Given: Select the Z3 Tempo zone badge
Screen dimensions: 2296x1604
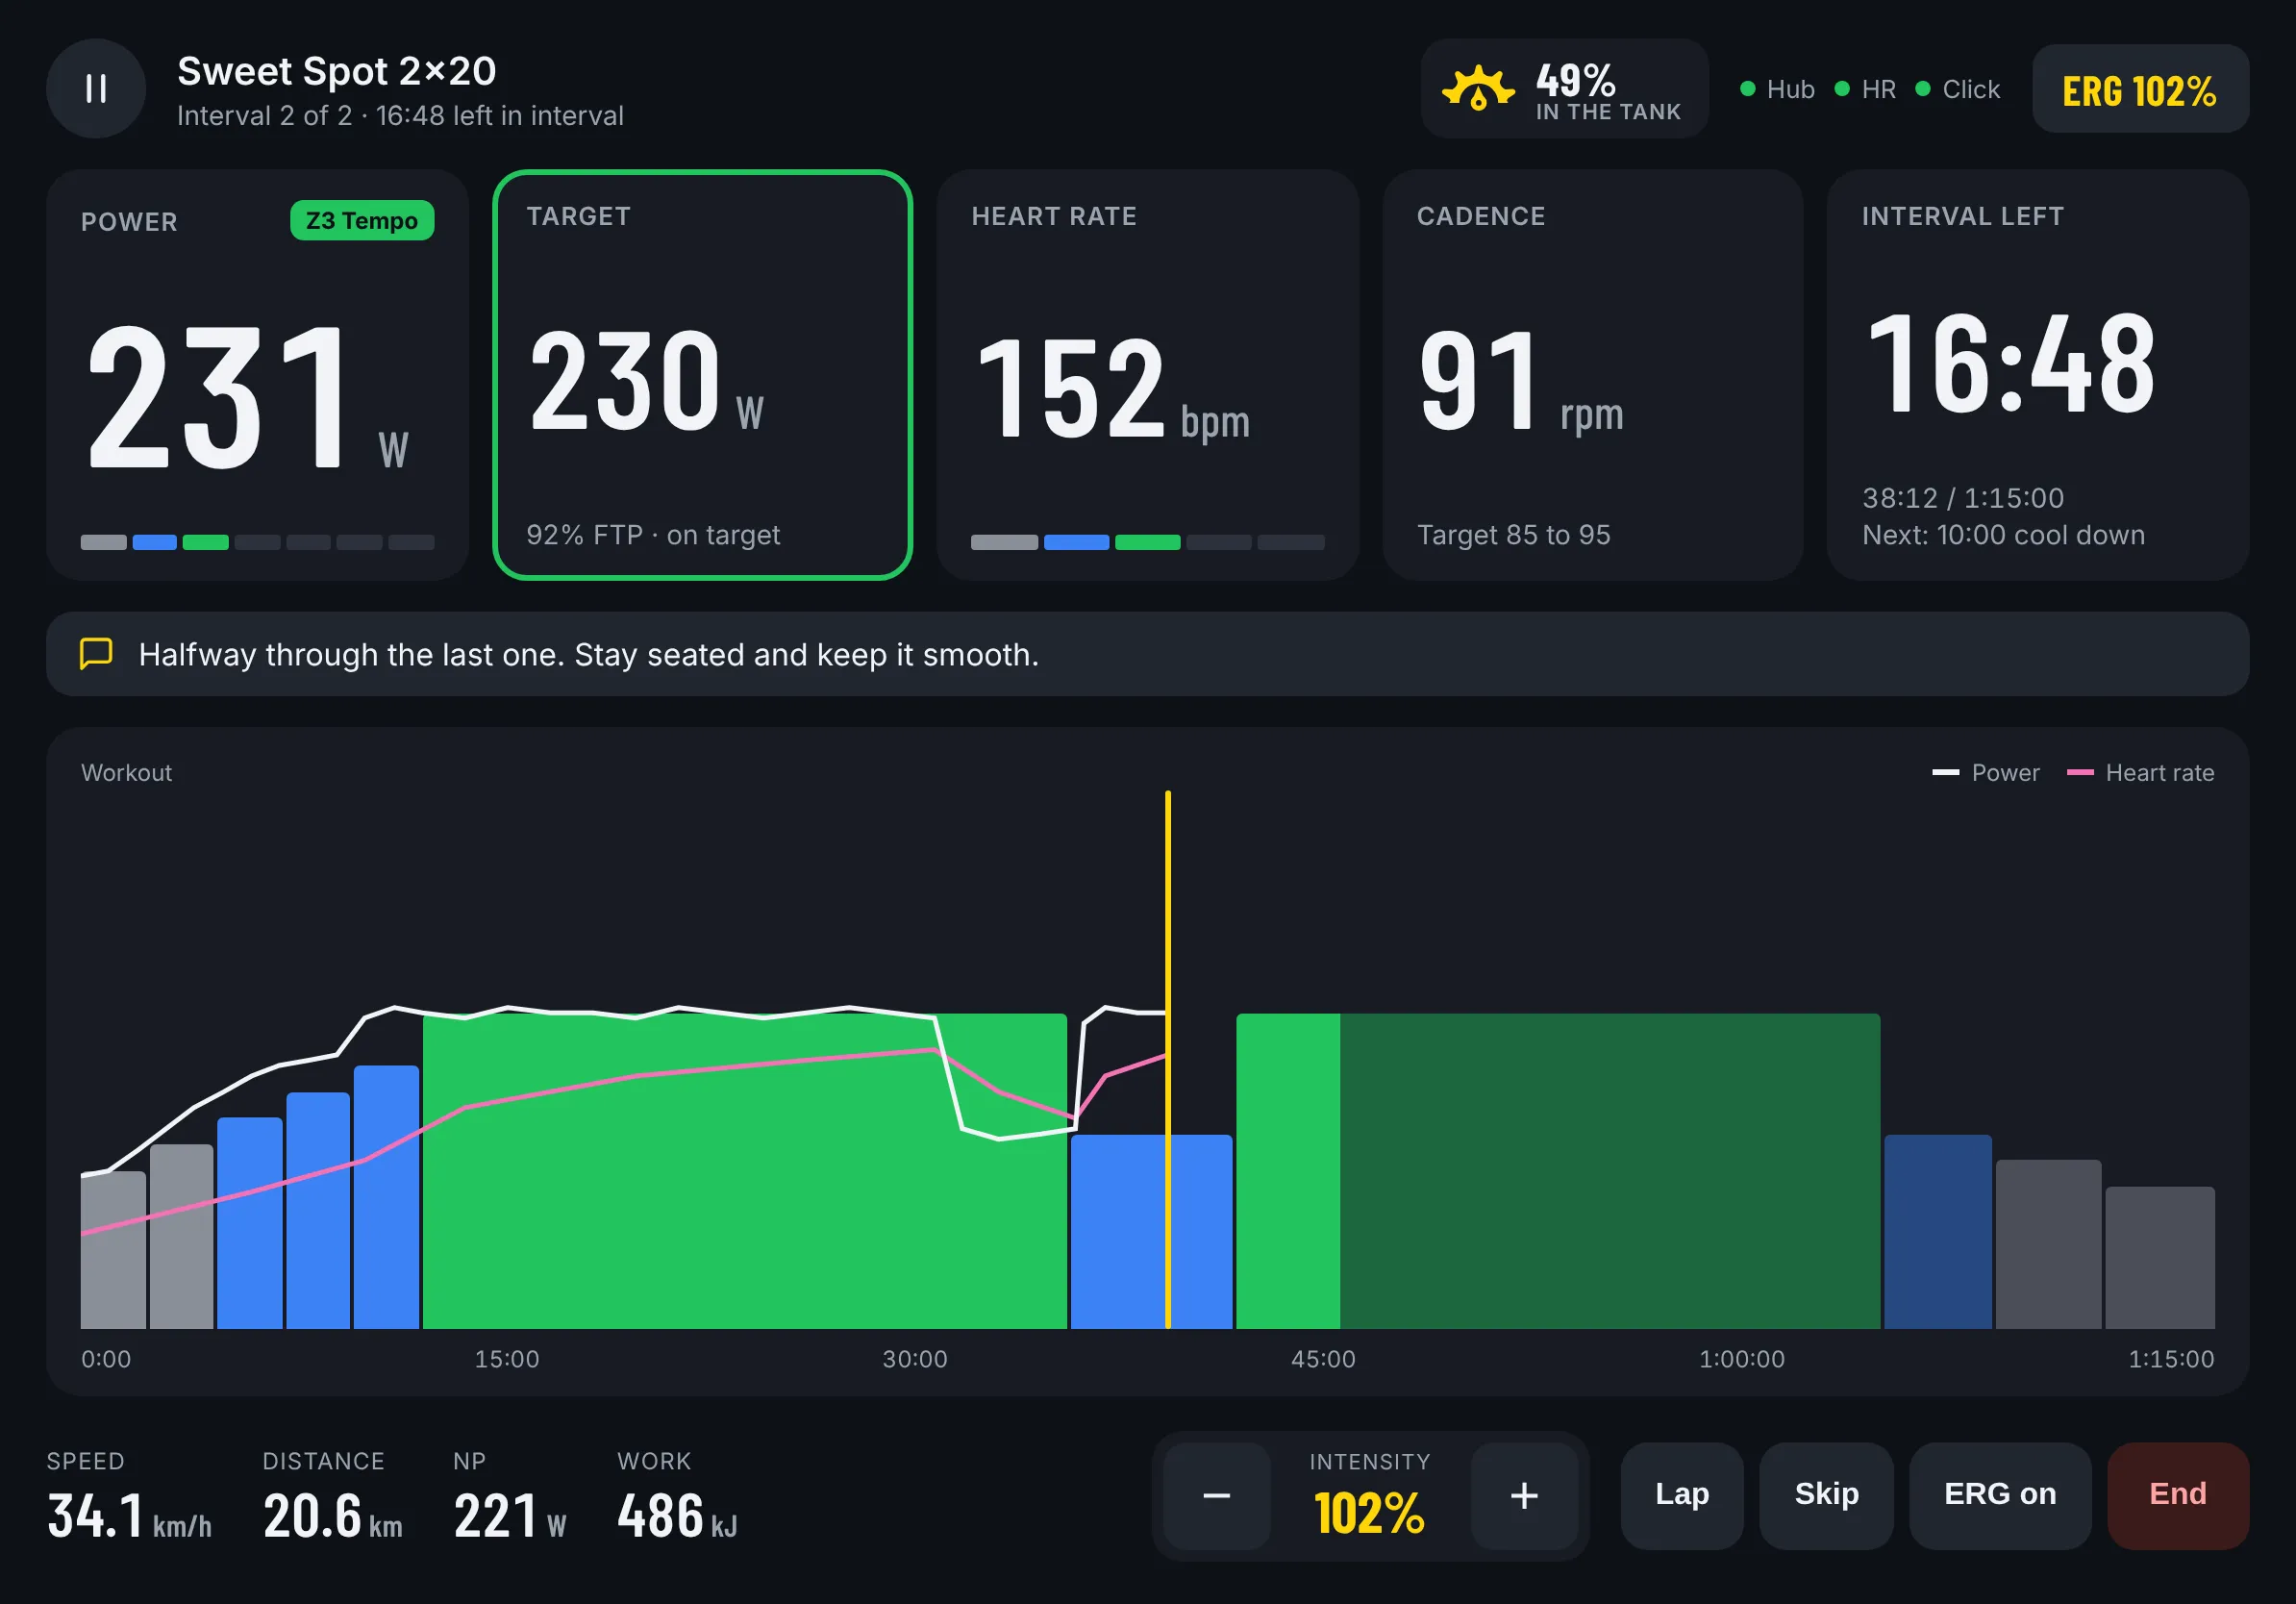Looking at the screenshot, I should 362,220.
